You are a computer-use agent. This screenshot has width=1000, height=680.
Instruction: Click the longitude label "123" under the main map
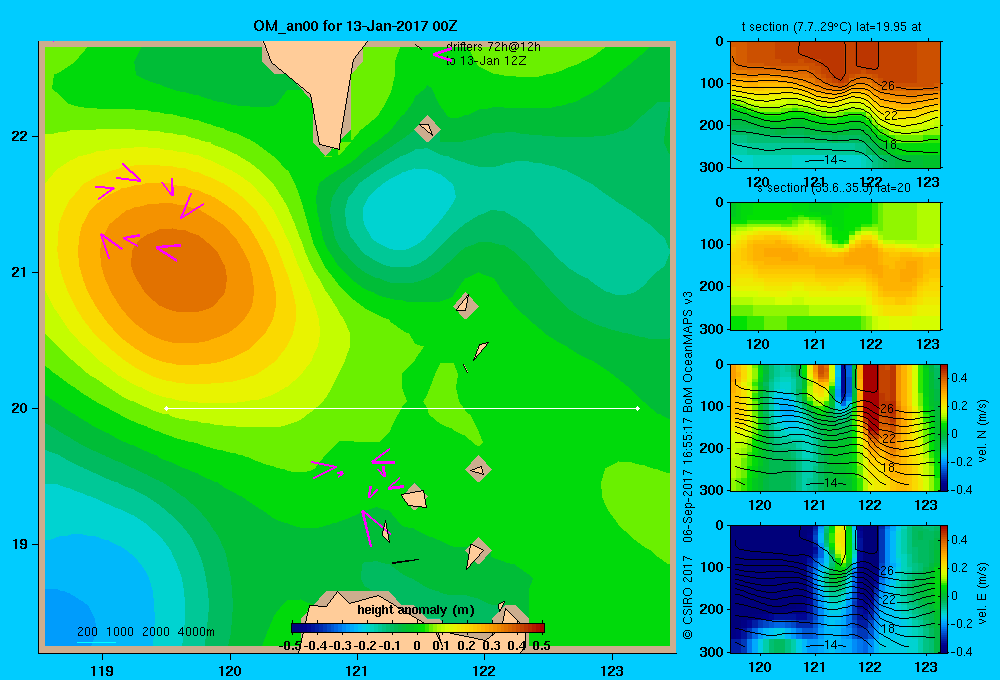pyautogui.click(x=612, y=670)
